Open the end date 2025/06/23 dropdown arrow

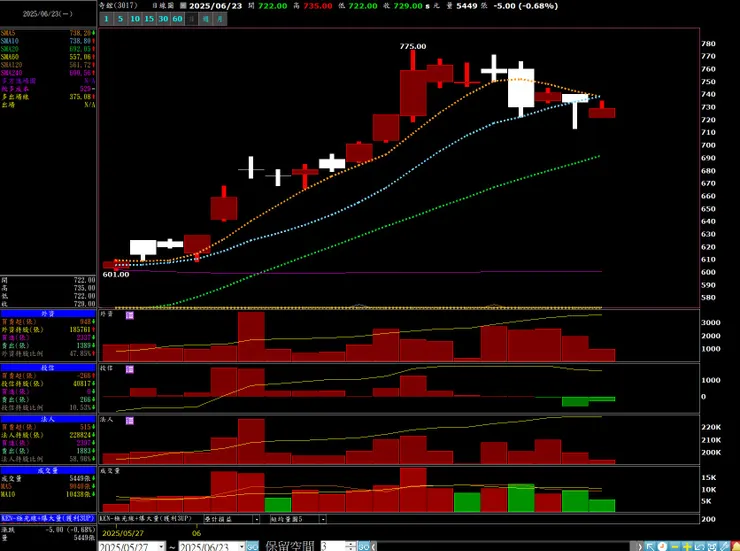click(242, 547)
